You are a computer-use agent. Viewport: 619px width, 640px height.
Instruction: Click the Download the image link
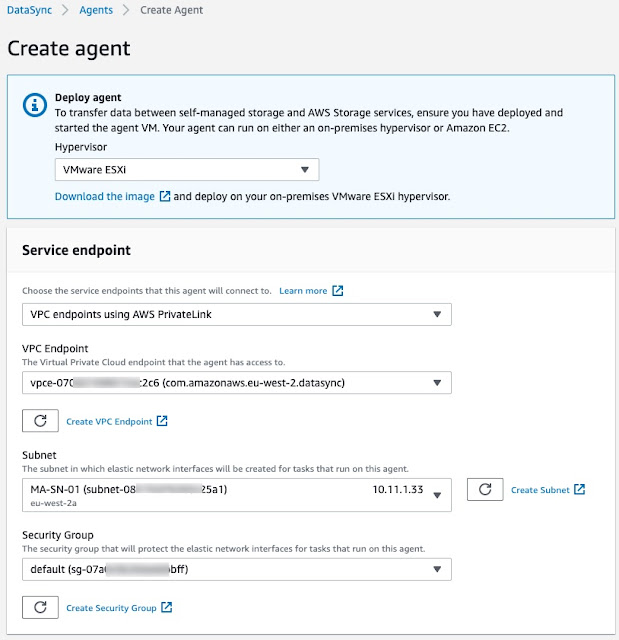pyautogui.click(x=105, y=197)
